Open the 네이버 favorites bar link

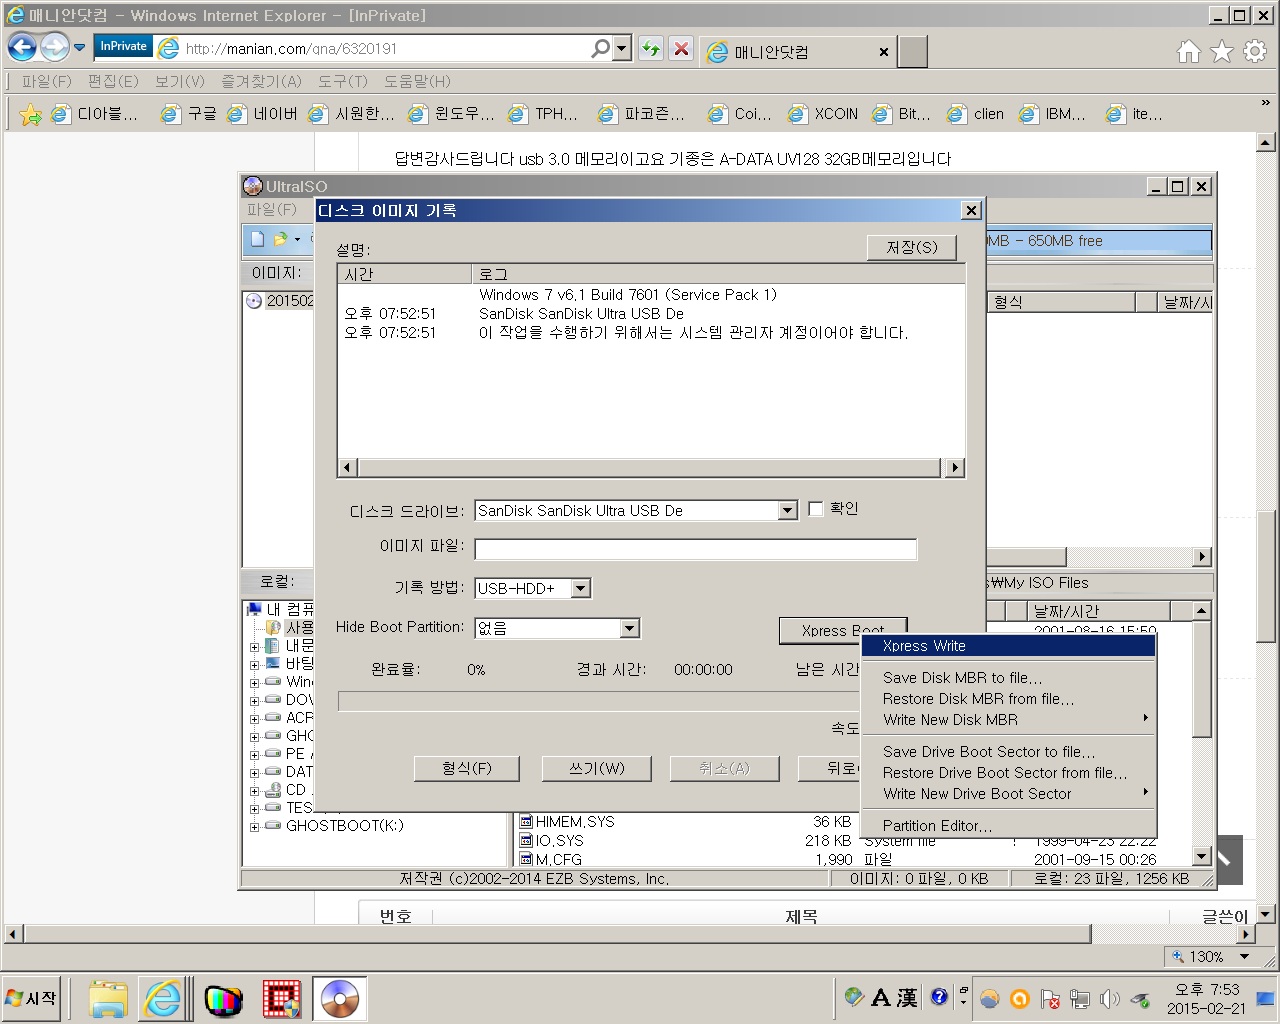click(262, 115)
